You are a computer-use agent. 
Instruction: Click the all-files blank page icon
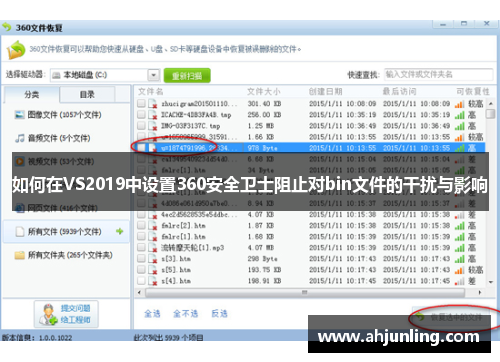point(20,231)
